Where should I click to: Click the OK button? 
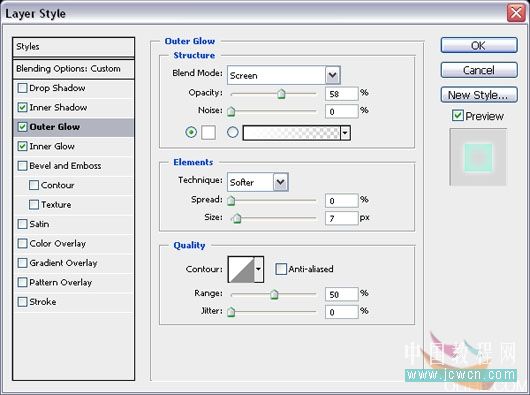pos(479,45)
